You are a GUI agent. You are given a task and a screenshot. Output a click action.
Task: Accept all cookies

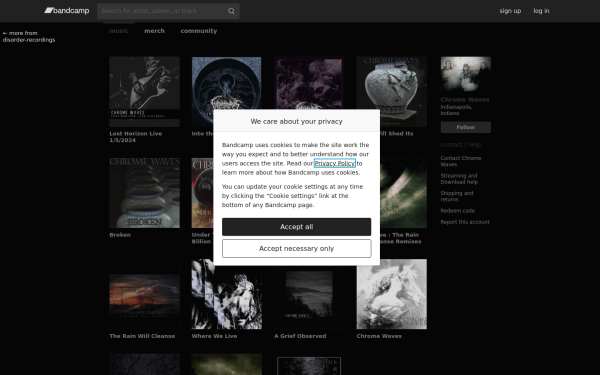[x=297, y=227]
